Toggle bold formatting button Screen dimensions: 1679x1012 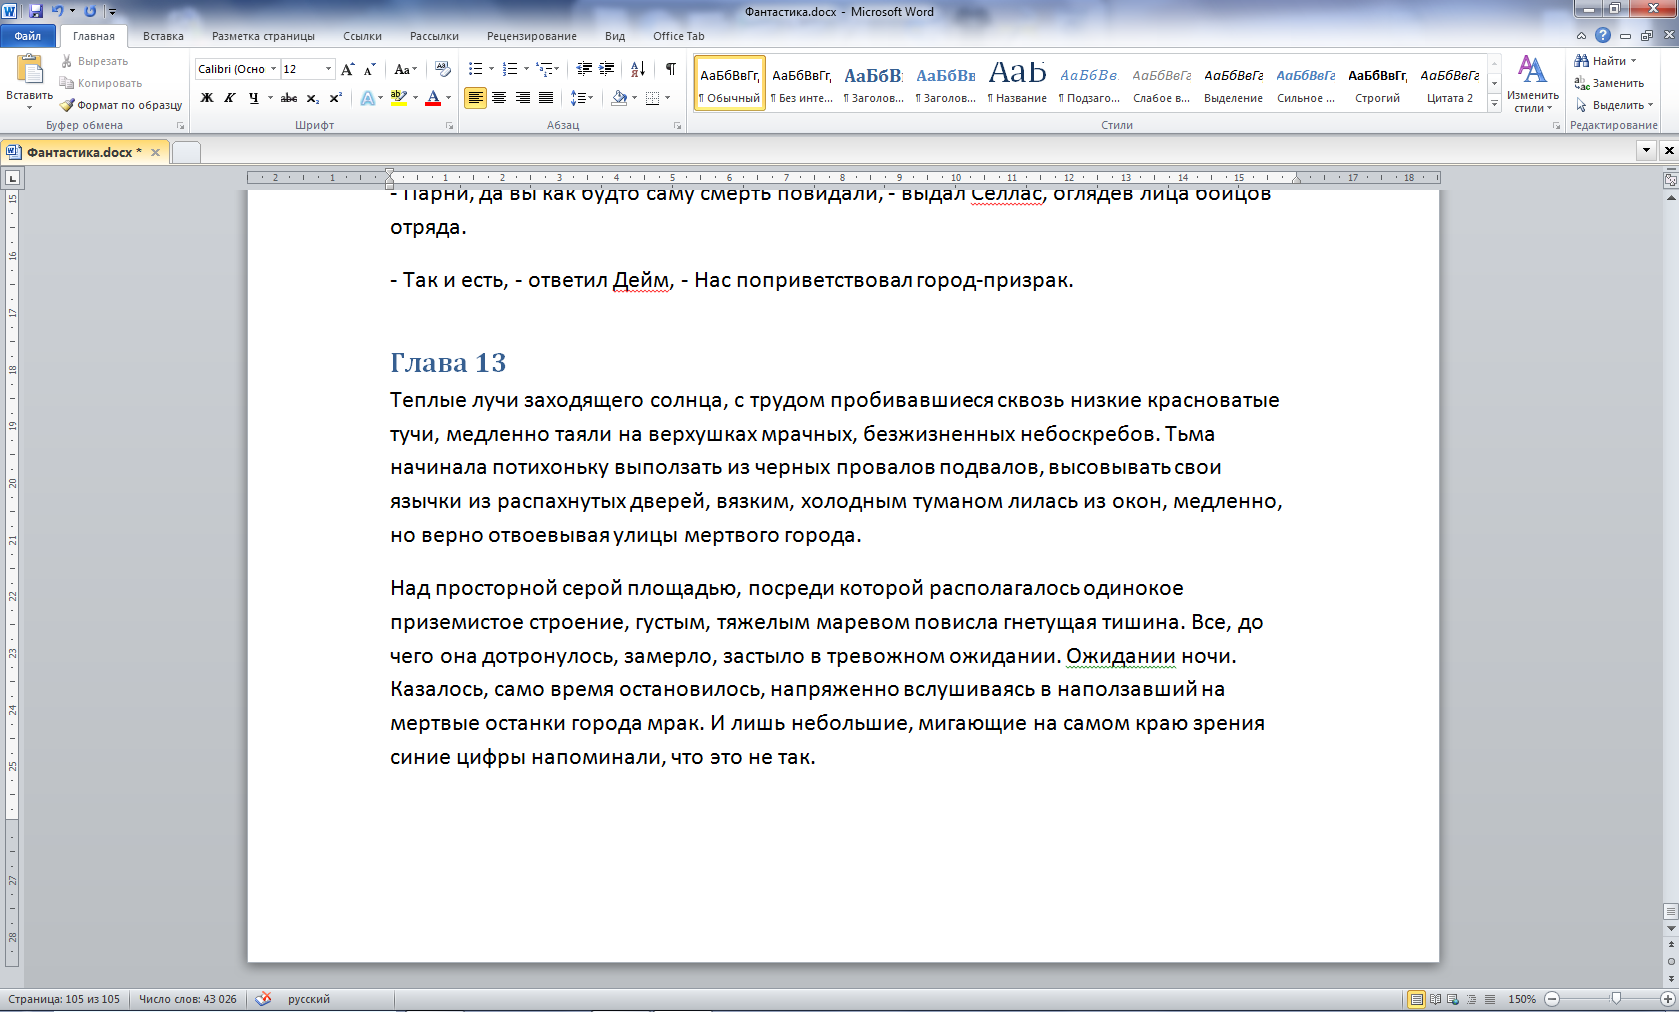[207, 98]
